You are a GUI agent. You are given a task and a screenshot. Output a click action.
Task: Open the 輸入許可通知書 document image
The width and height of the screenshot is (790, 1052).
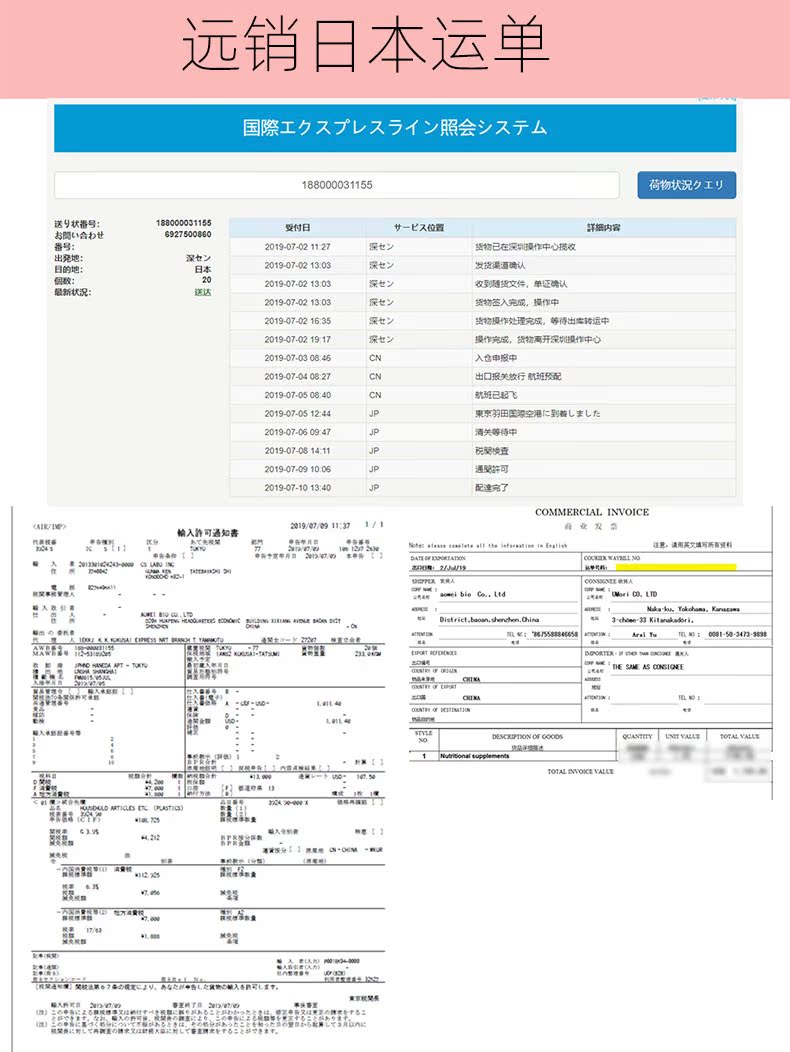click(208, 778)
